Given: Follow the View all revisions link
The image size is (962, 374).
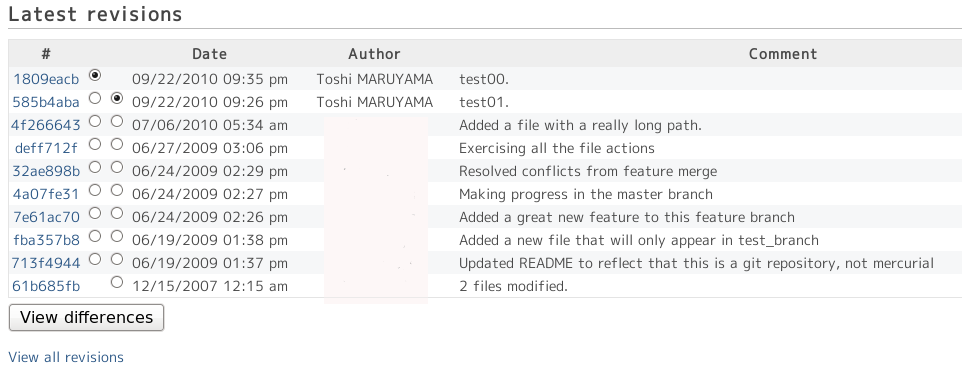Looking at the screenshot, I should tap(66, 357).
